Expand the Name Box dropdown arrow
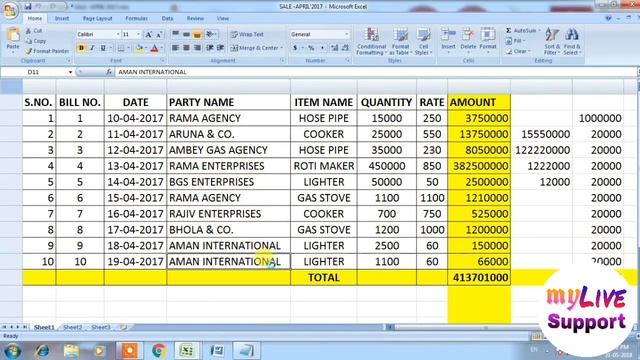The width and height of the screenshot is (640, 360). click(70, 72)
